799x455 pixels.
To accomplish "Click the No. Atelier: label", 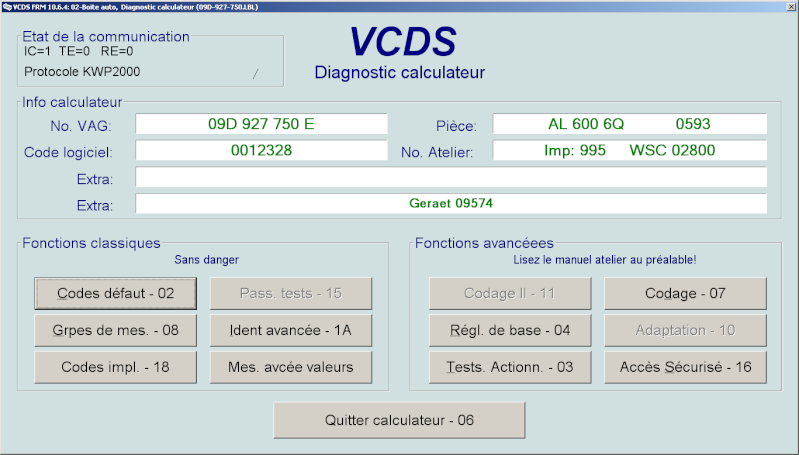I will click(x=437, y=152).
